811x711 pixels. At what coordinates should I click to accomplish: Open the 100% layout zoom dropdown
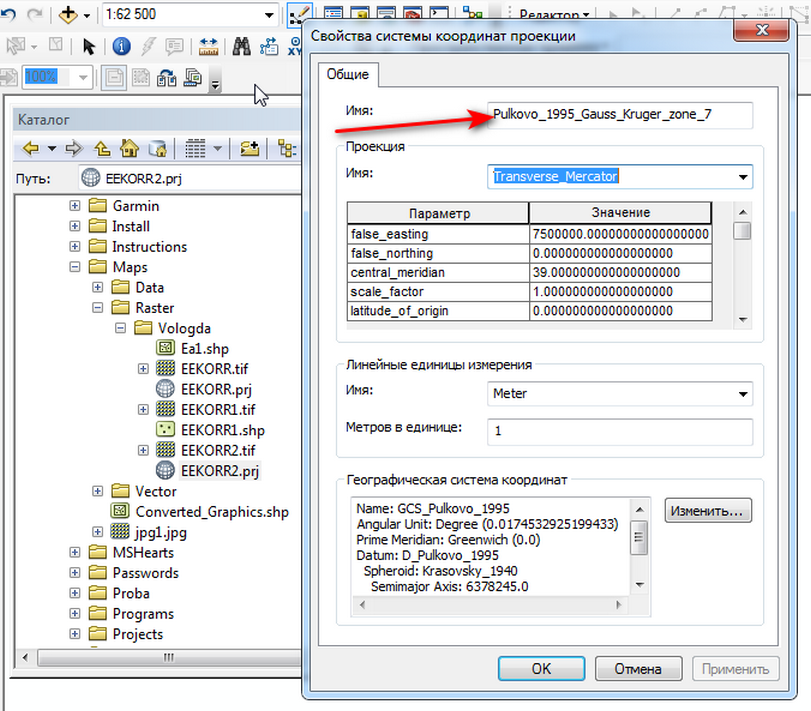(x=83, y=78)
